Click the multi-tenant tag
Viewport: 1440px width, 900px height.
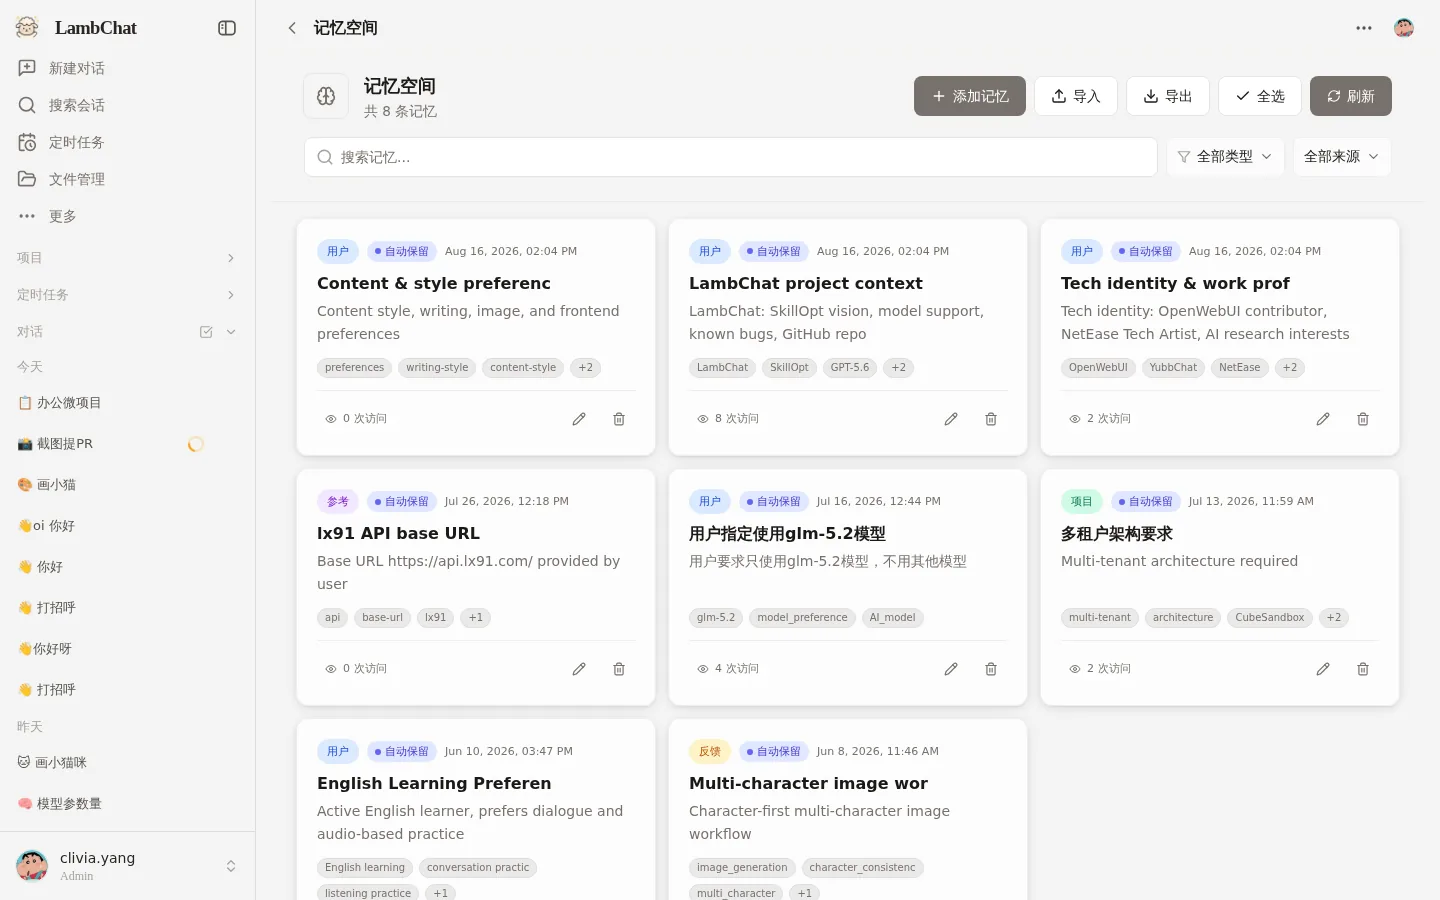point(1100,618)
